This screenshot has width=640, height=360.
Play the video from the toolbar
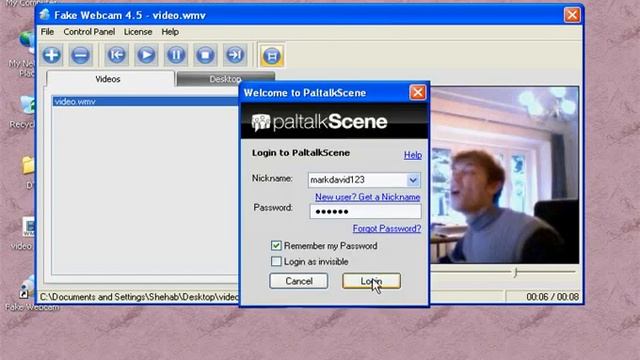(146, 55)
